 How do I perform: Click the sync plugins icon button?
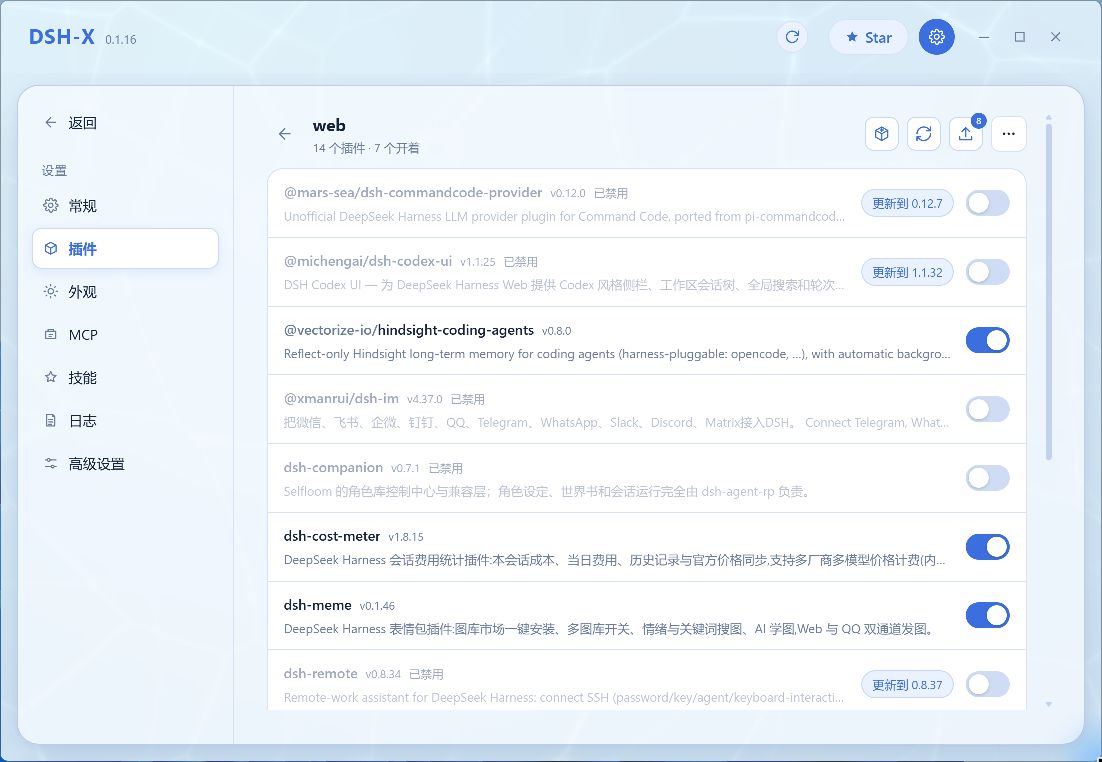tap(923, 134)
